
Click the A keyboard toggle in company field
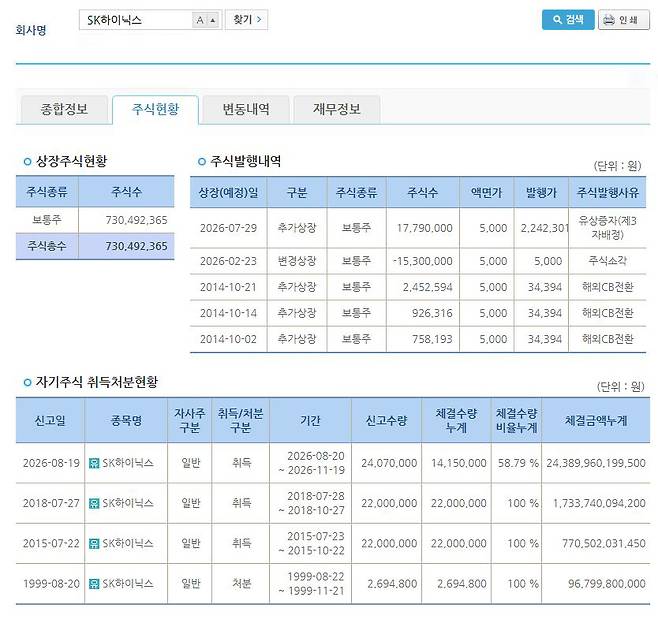coord(200,20)
